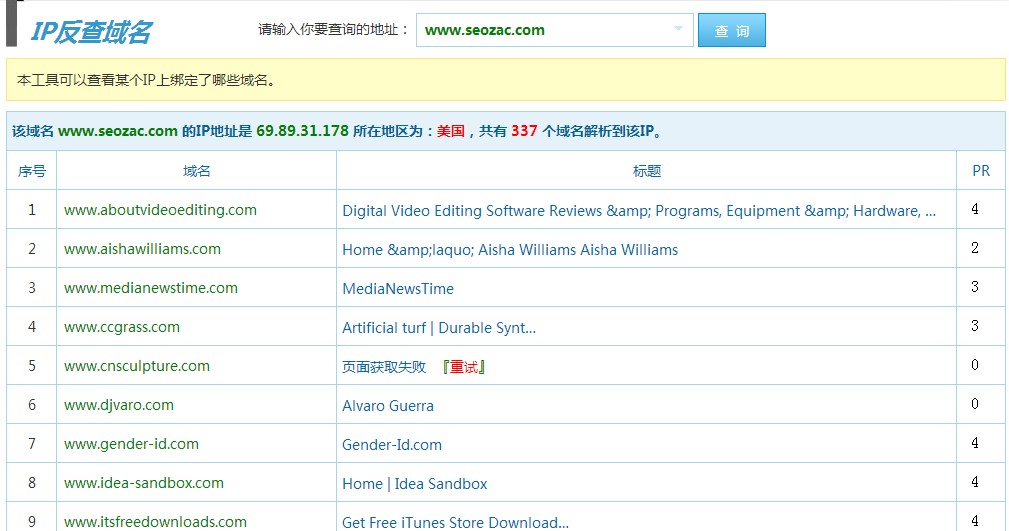Viewport: 1009px width, 531px height.
Task: Open www.ccgrass.com domain link
Action: click(122, 327)
